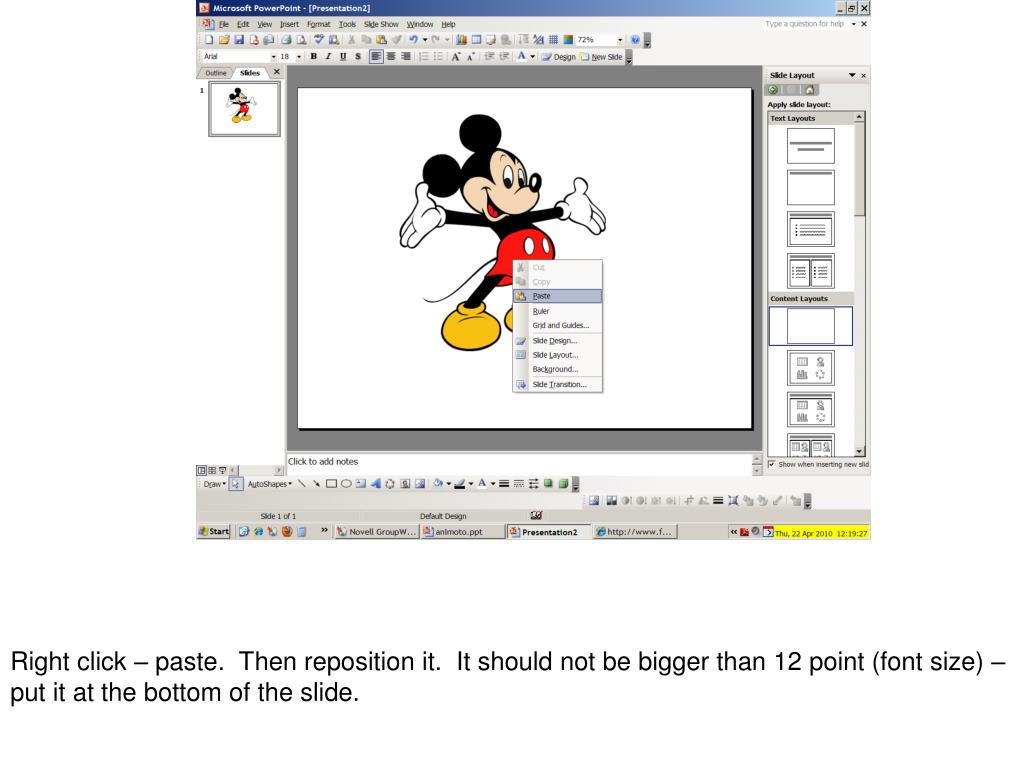
Task: Click the Color/Grayscale icon
Action: pos(568,40)
